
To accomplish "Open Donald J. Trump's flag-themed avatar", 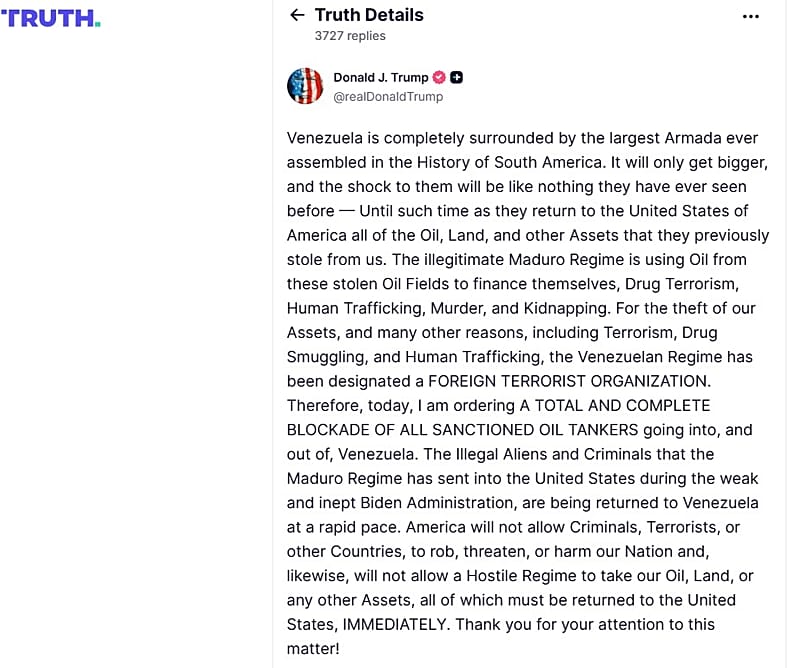I will tap(305, 86).
